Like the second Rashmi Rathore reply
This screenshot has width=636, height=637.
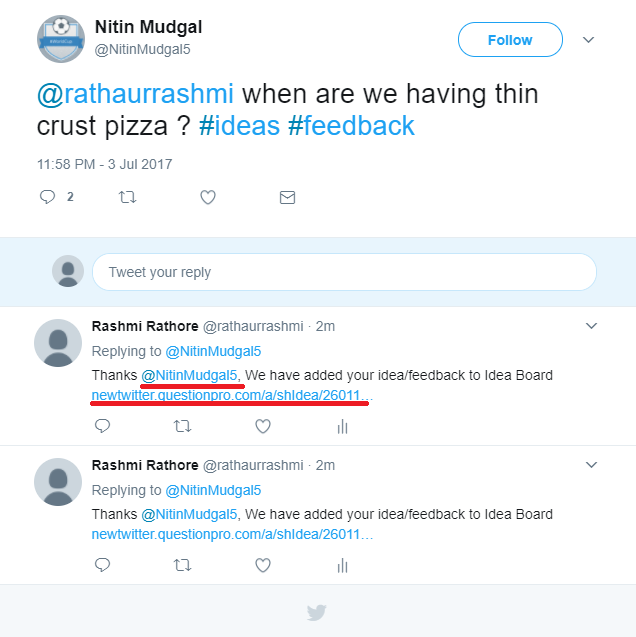pos(262,565)
